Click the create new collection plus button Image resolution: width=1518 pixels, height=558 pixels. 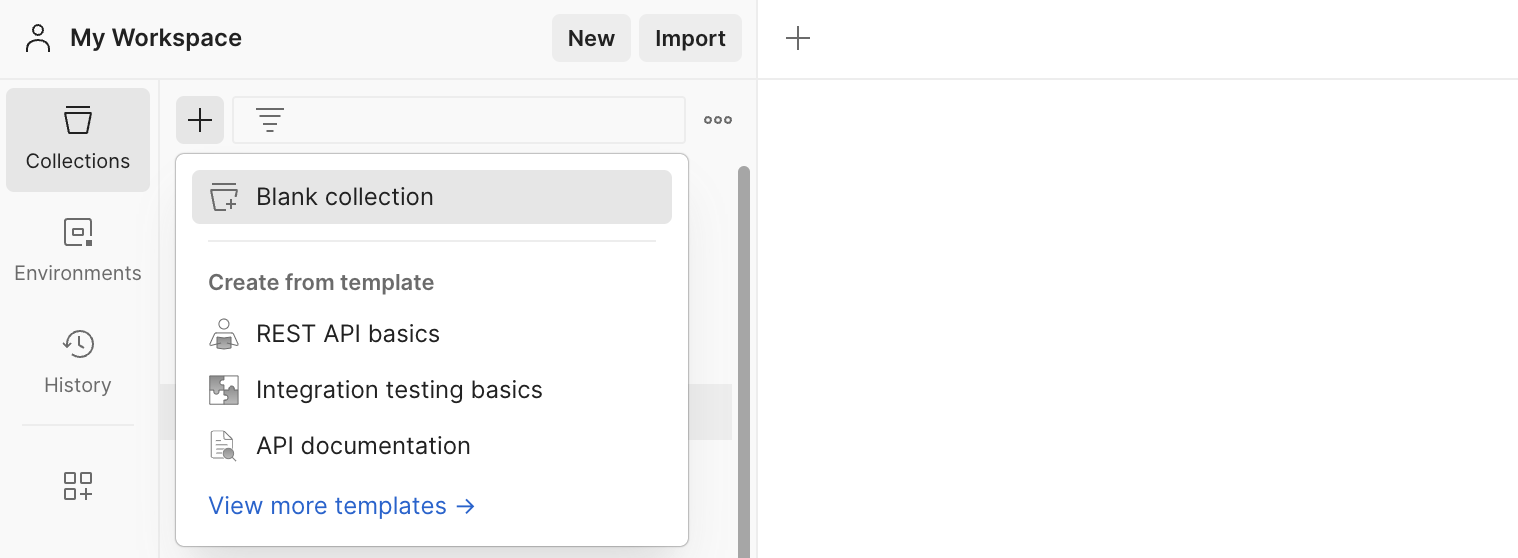click(x=200, y=120)
